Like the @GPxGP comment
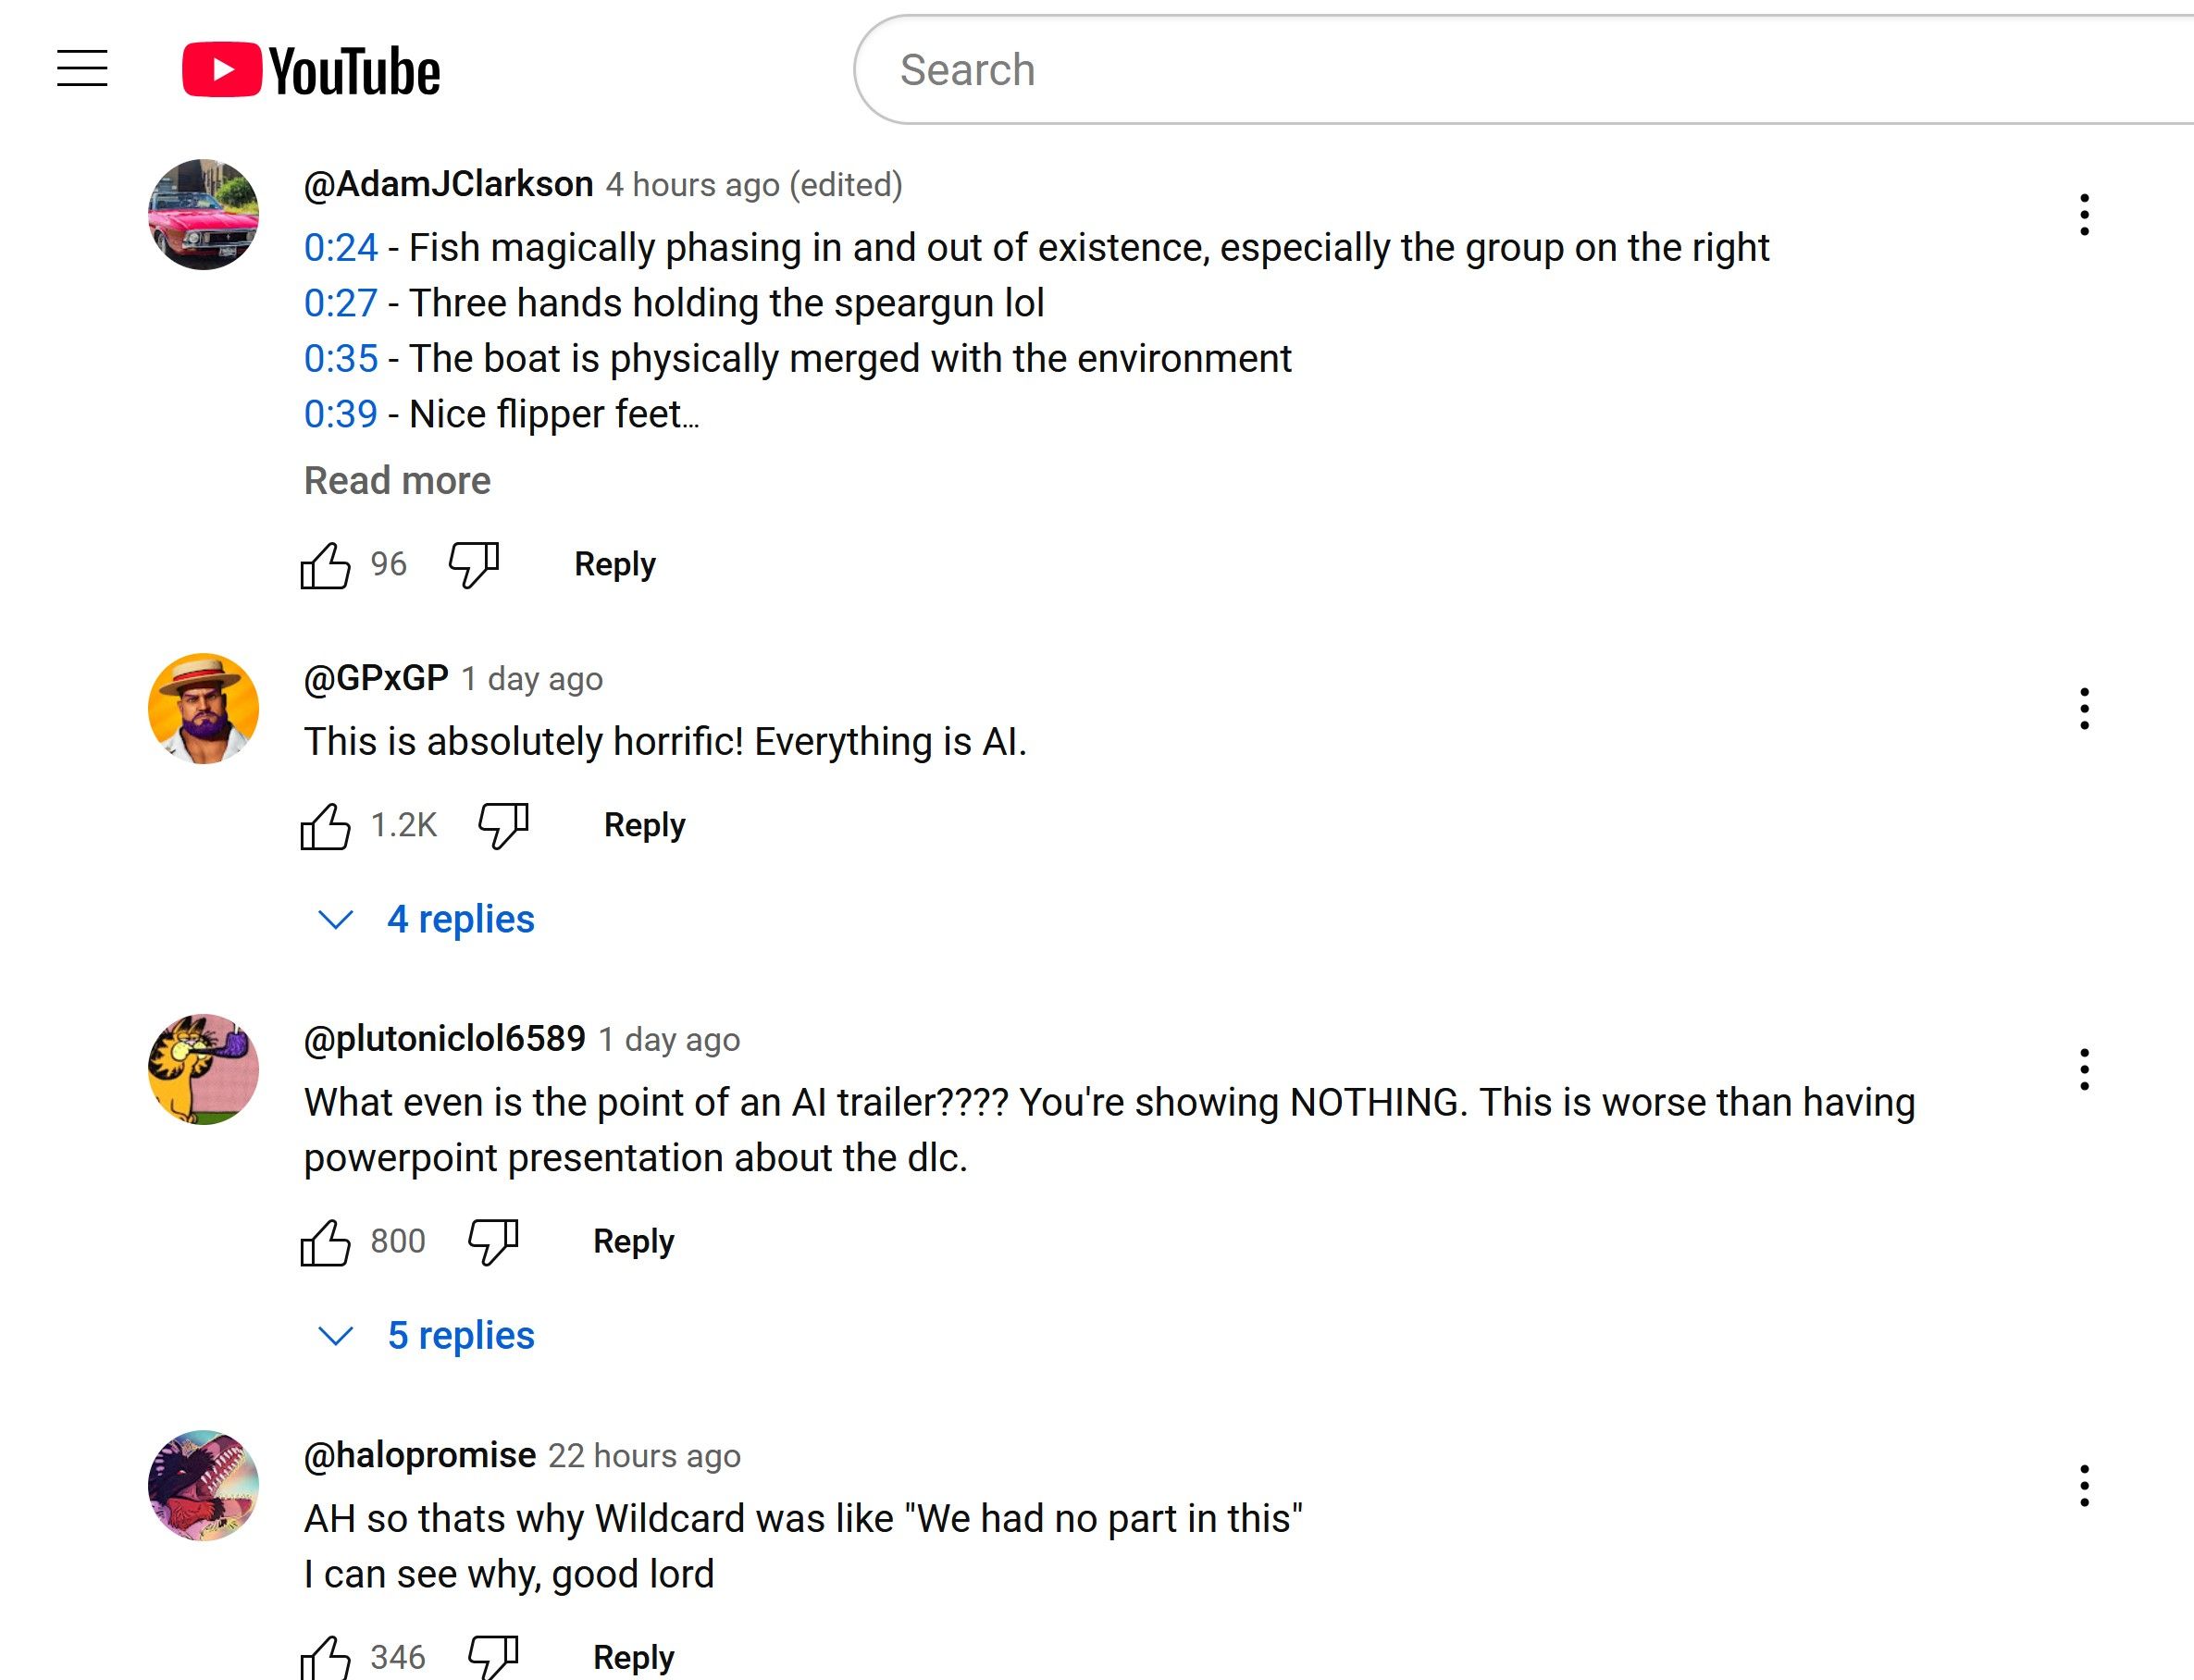The image size is (2194, 1680). [326, 826]
